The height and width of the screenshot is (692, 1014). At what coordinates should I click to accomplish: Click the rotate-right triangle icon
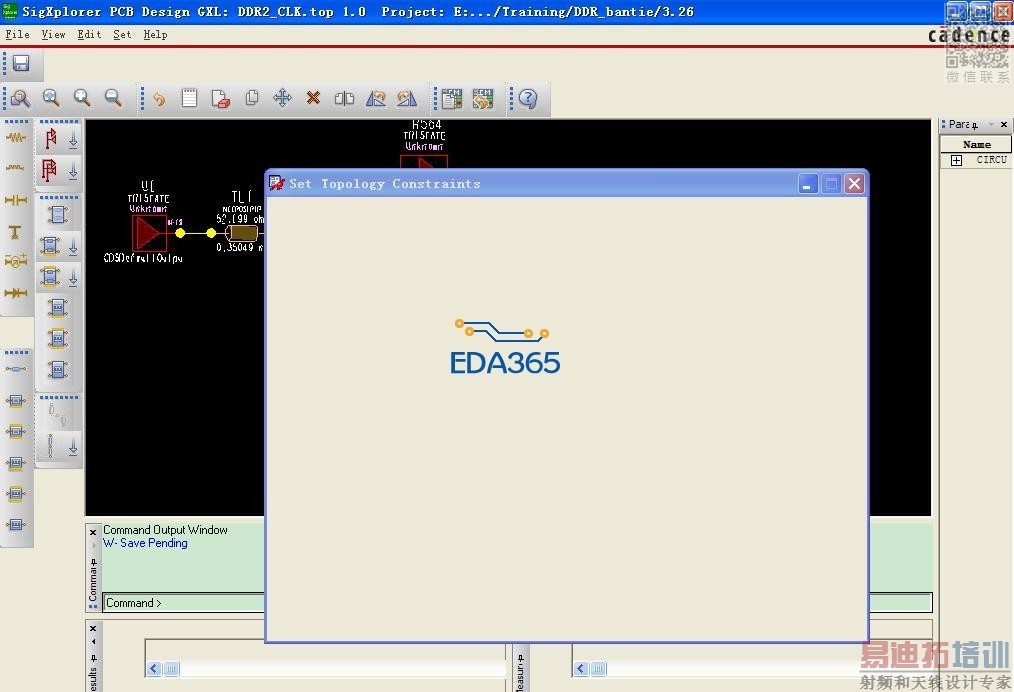[x=407, y=98]
